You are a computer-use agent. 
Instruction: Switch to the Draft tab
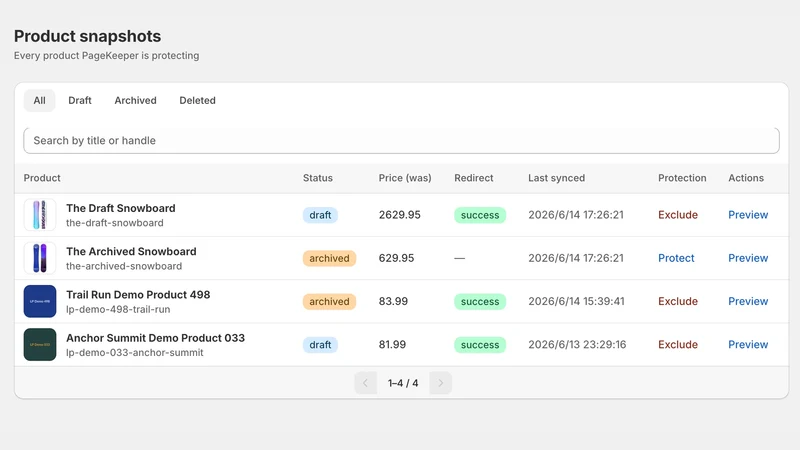(x=80, y=101)
